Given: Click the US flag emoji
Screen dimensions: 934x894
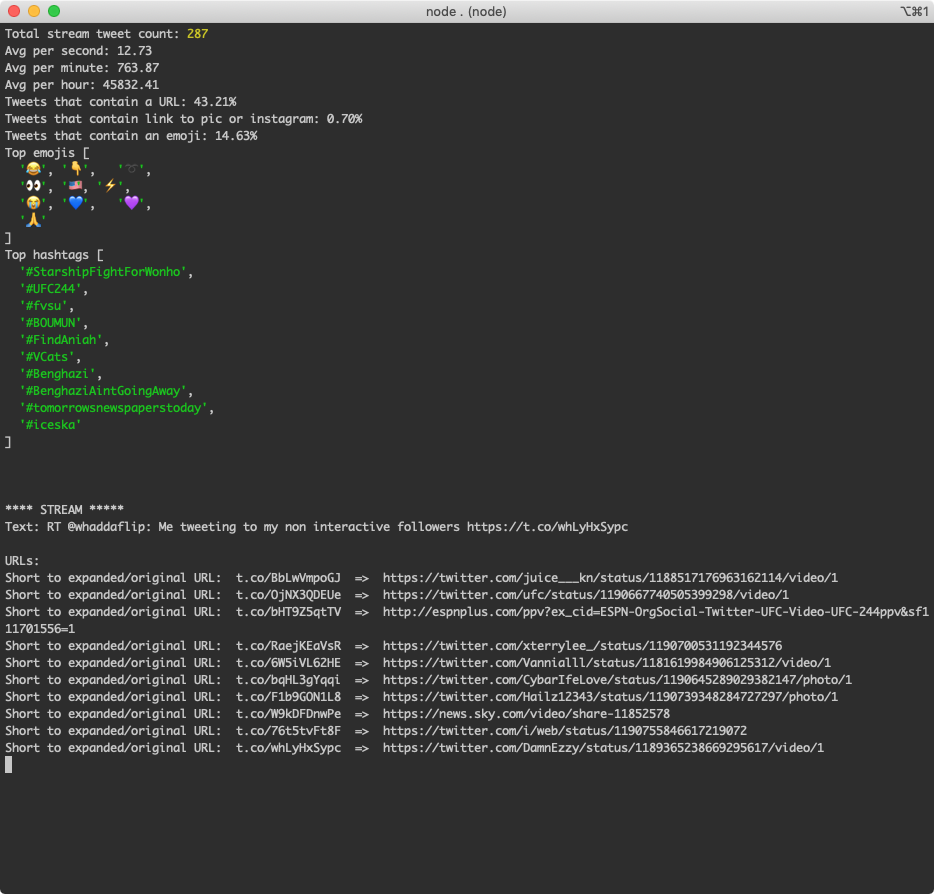Looking at the screenshot, I should coord(76,186).
